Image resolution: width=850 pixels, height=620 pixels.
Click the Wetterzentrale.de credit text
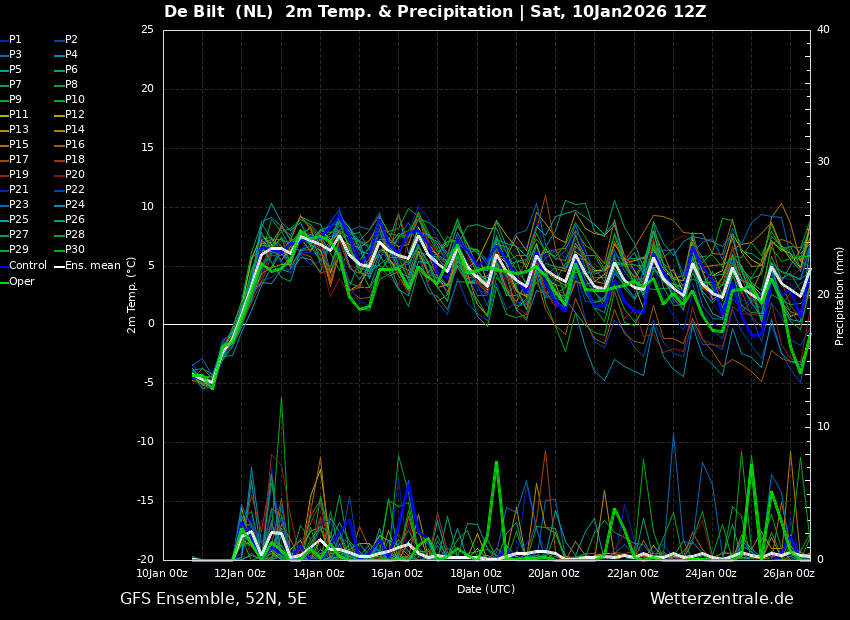(722, 599)
